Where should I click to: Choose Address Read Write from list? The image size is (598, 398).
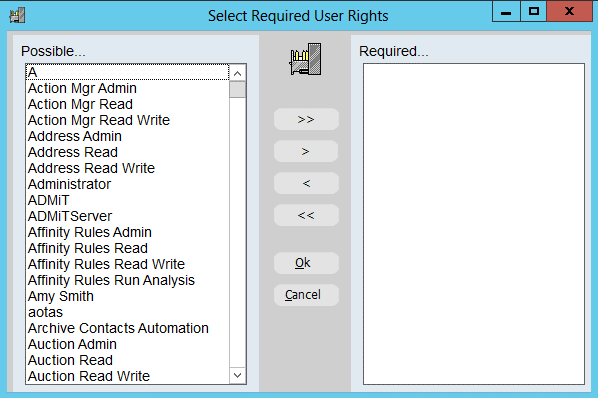(x=128, y=168)
